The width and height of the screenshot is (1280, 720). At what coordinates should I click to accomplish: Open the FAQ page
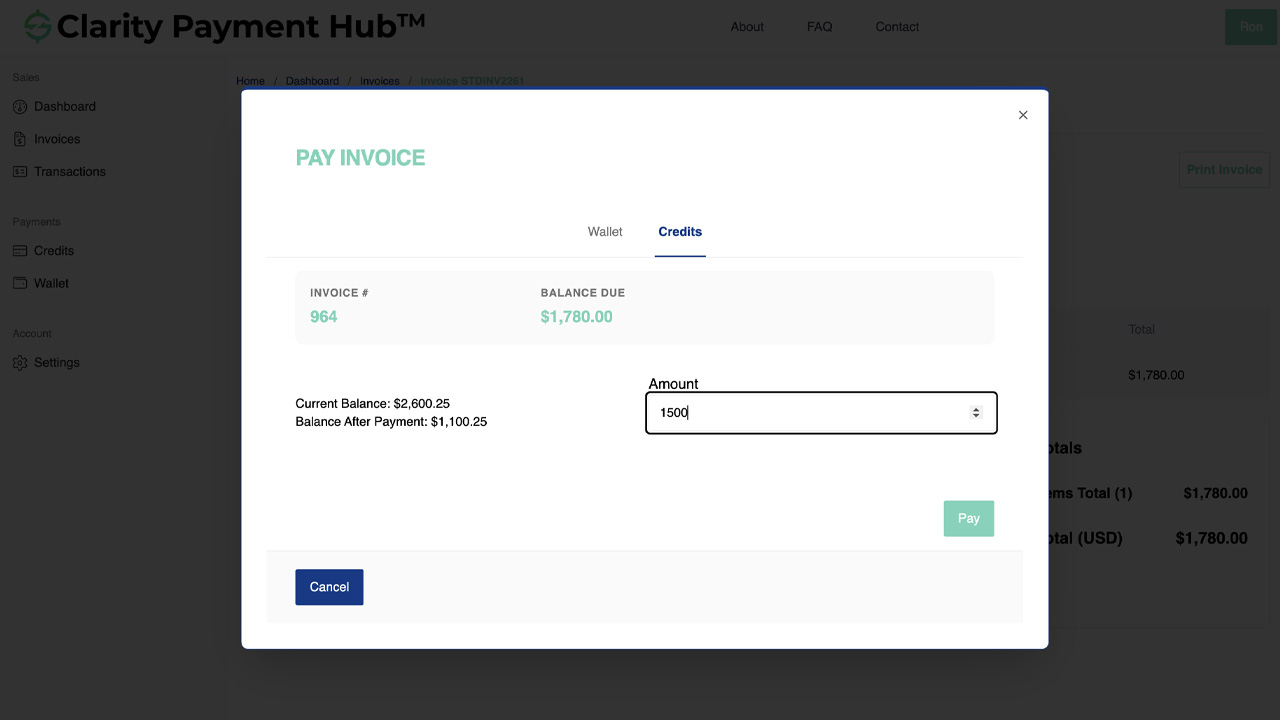(819, 27)
